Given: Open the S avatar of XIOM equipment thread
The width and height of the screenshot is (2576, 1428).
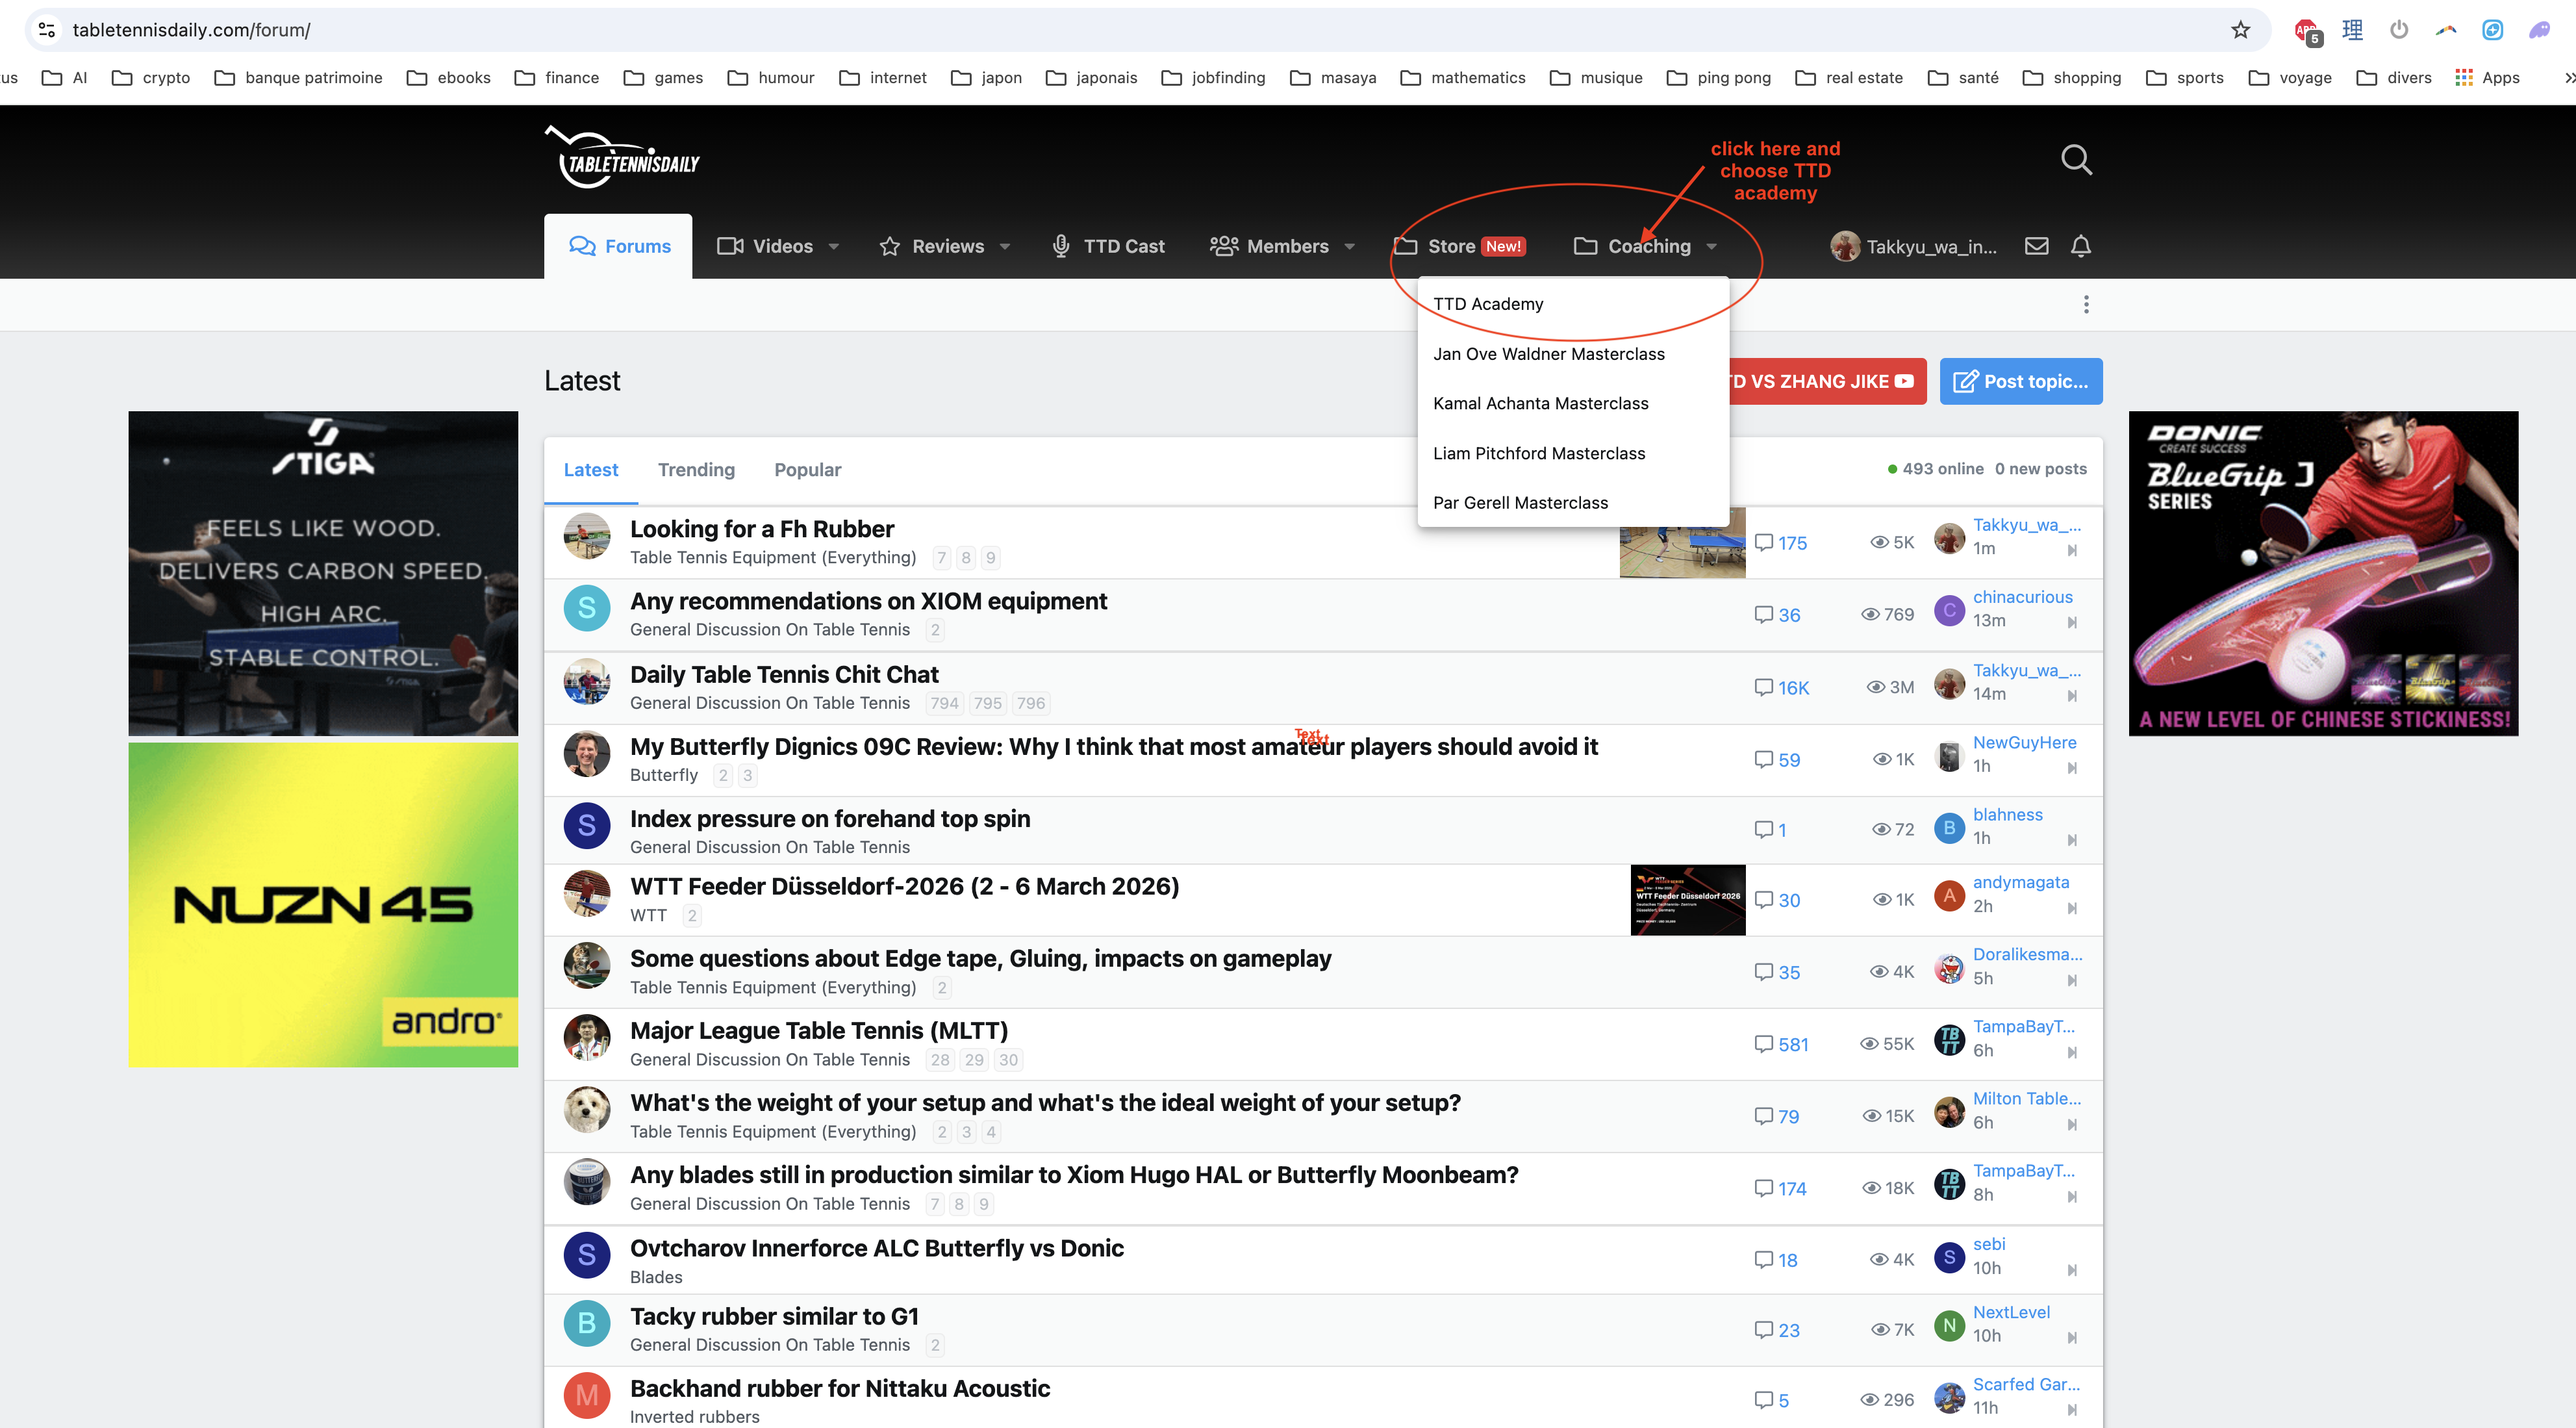Looking at the screenshot, I should 587,608.
